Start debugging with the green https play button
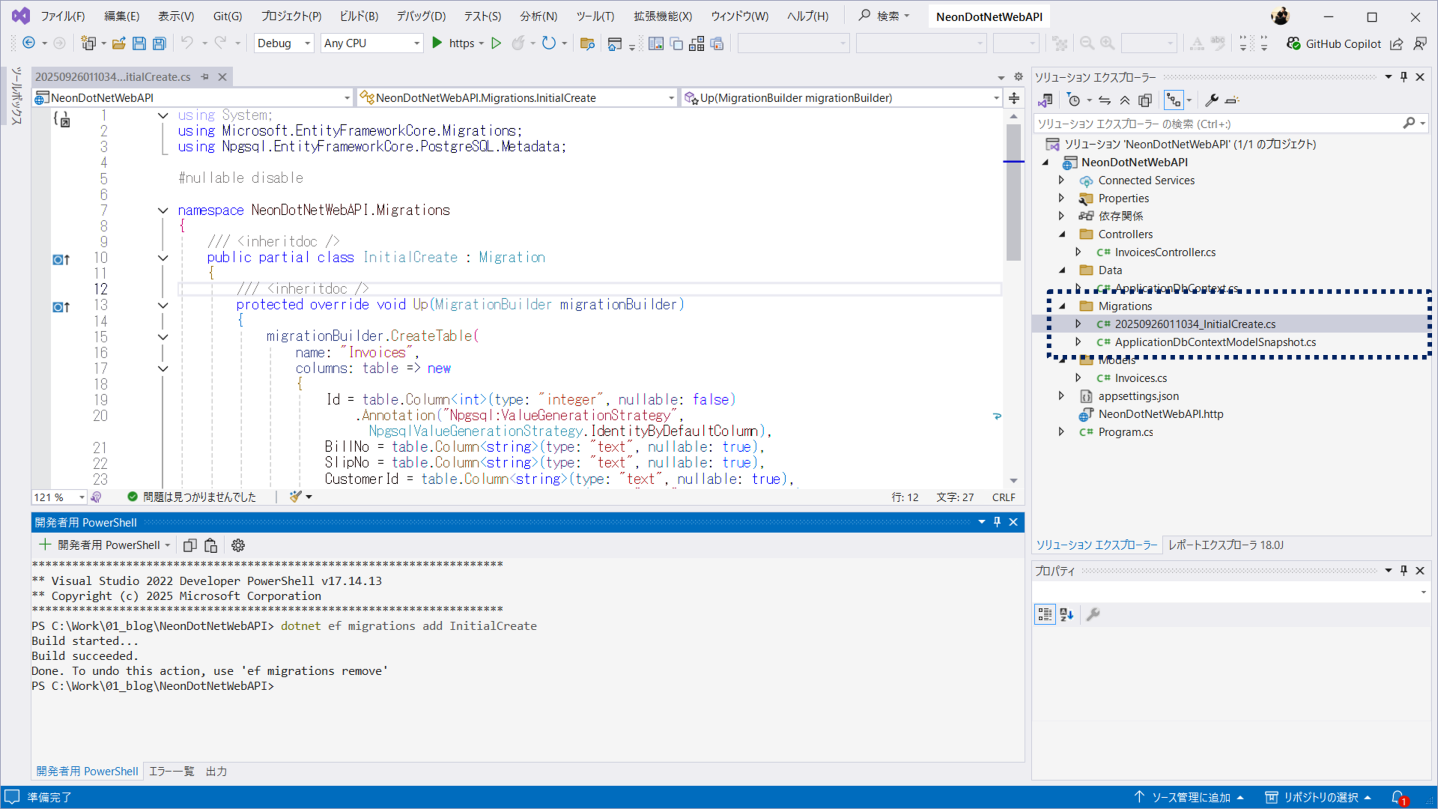1438x809 pixels. pos(437,43)
